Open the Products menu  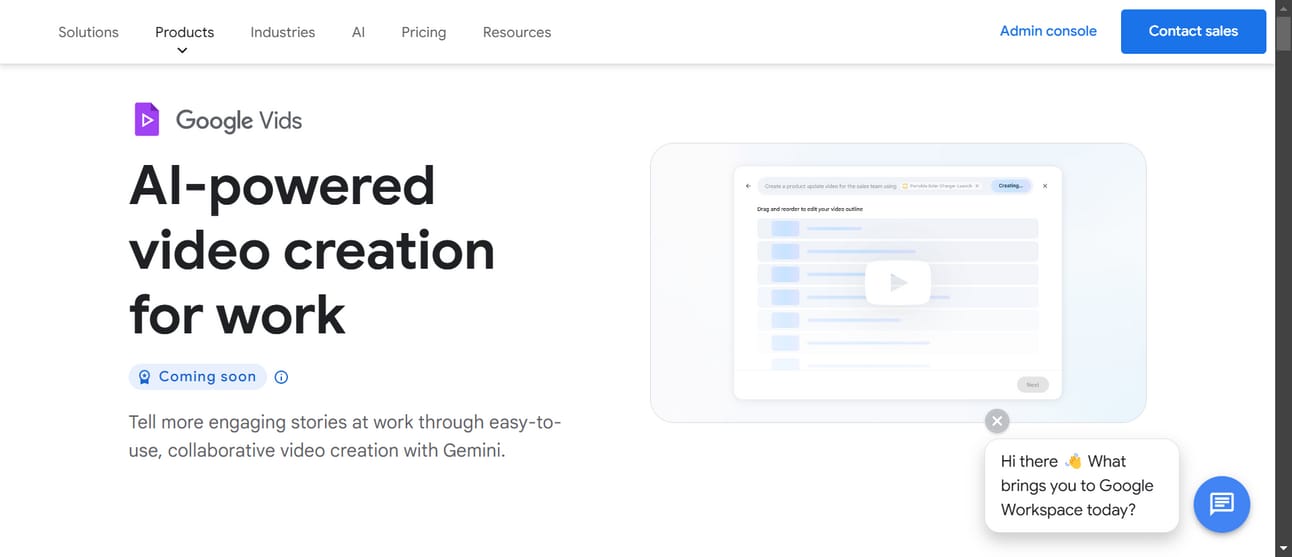coord(184,32)
